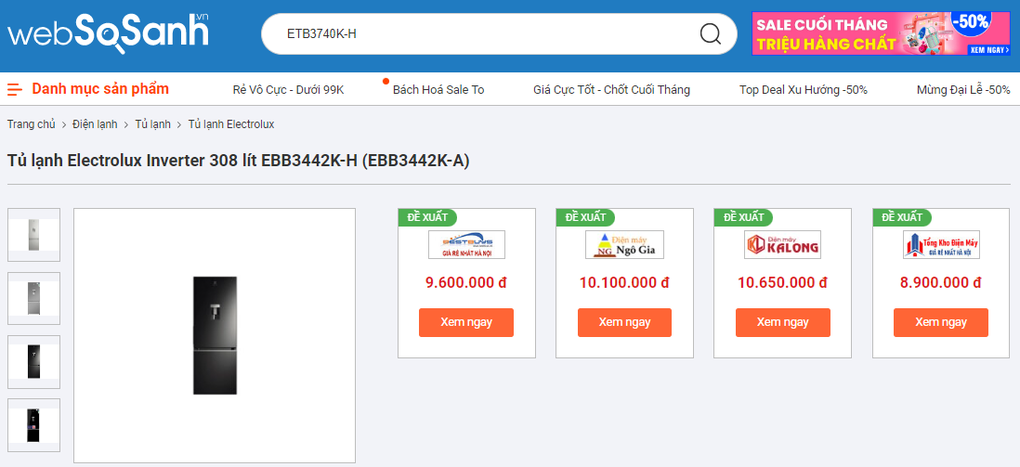Click the search magnifier icon

tap(710, 34)
